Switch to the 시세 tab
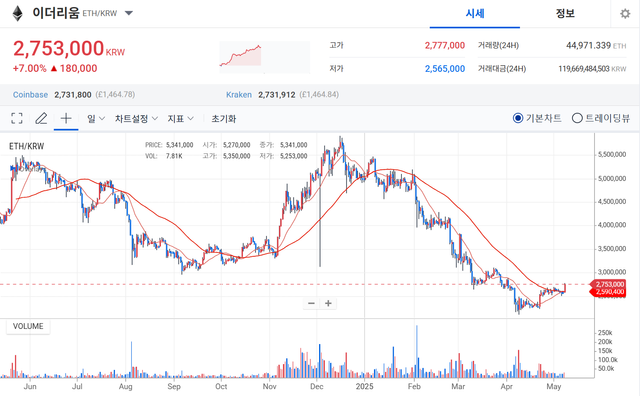The image size is (640, 396). (x=475, y=13)
